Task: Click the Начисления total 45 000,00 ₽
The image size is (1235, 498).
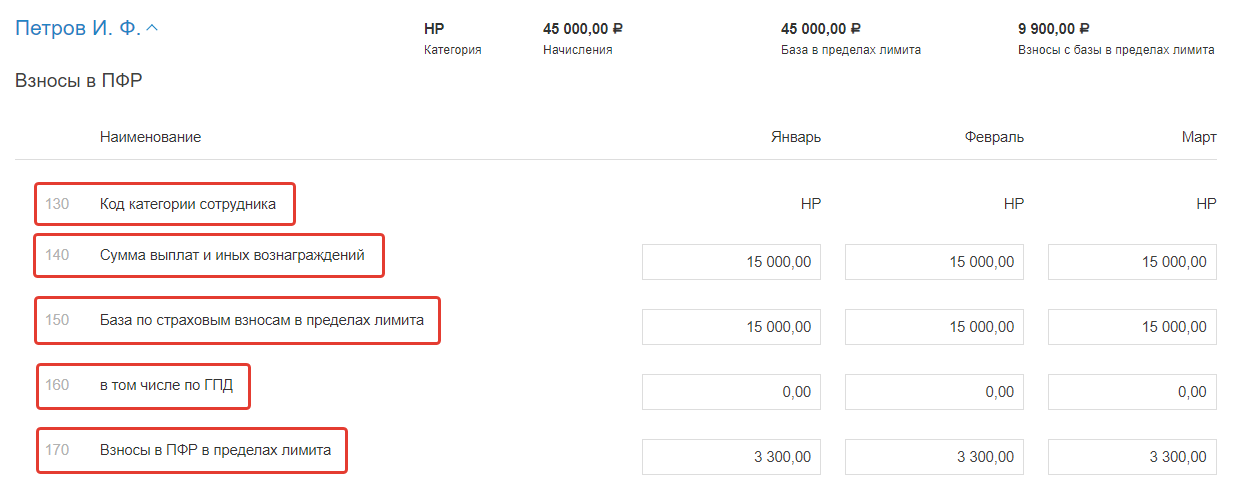Action: (x=583, y=29)
